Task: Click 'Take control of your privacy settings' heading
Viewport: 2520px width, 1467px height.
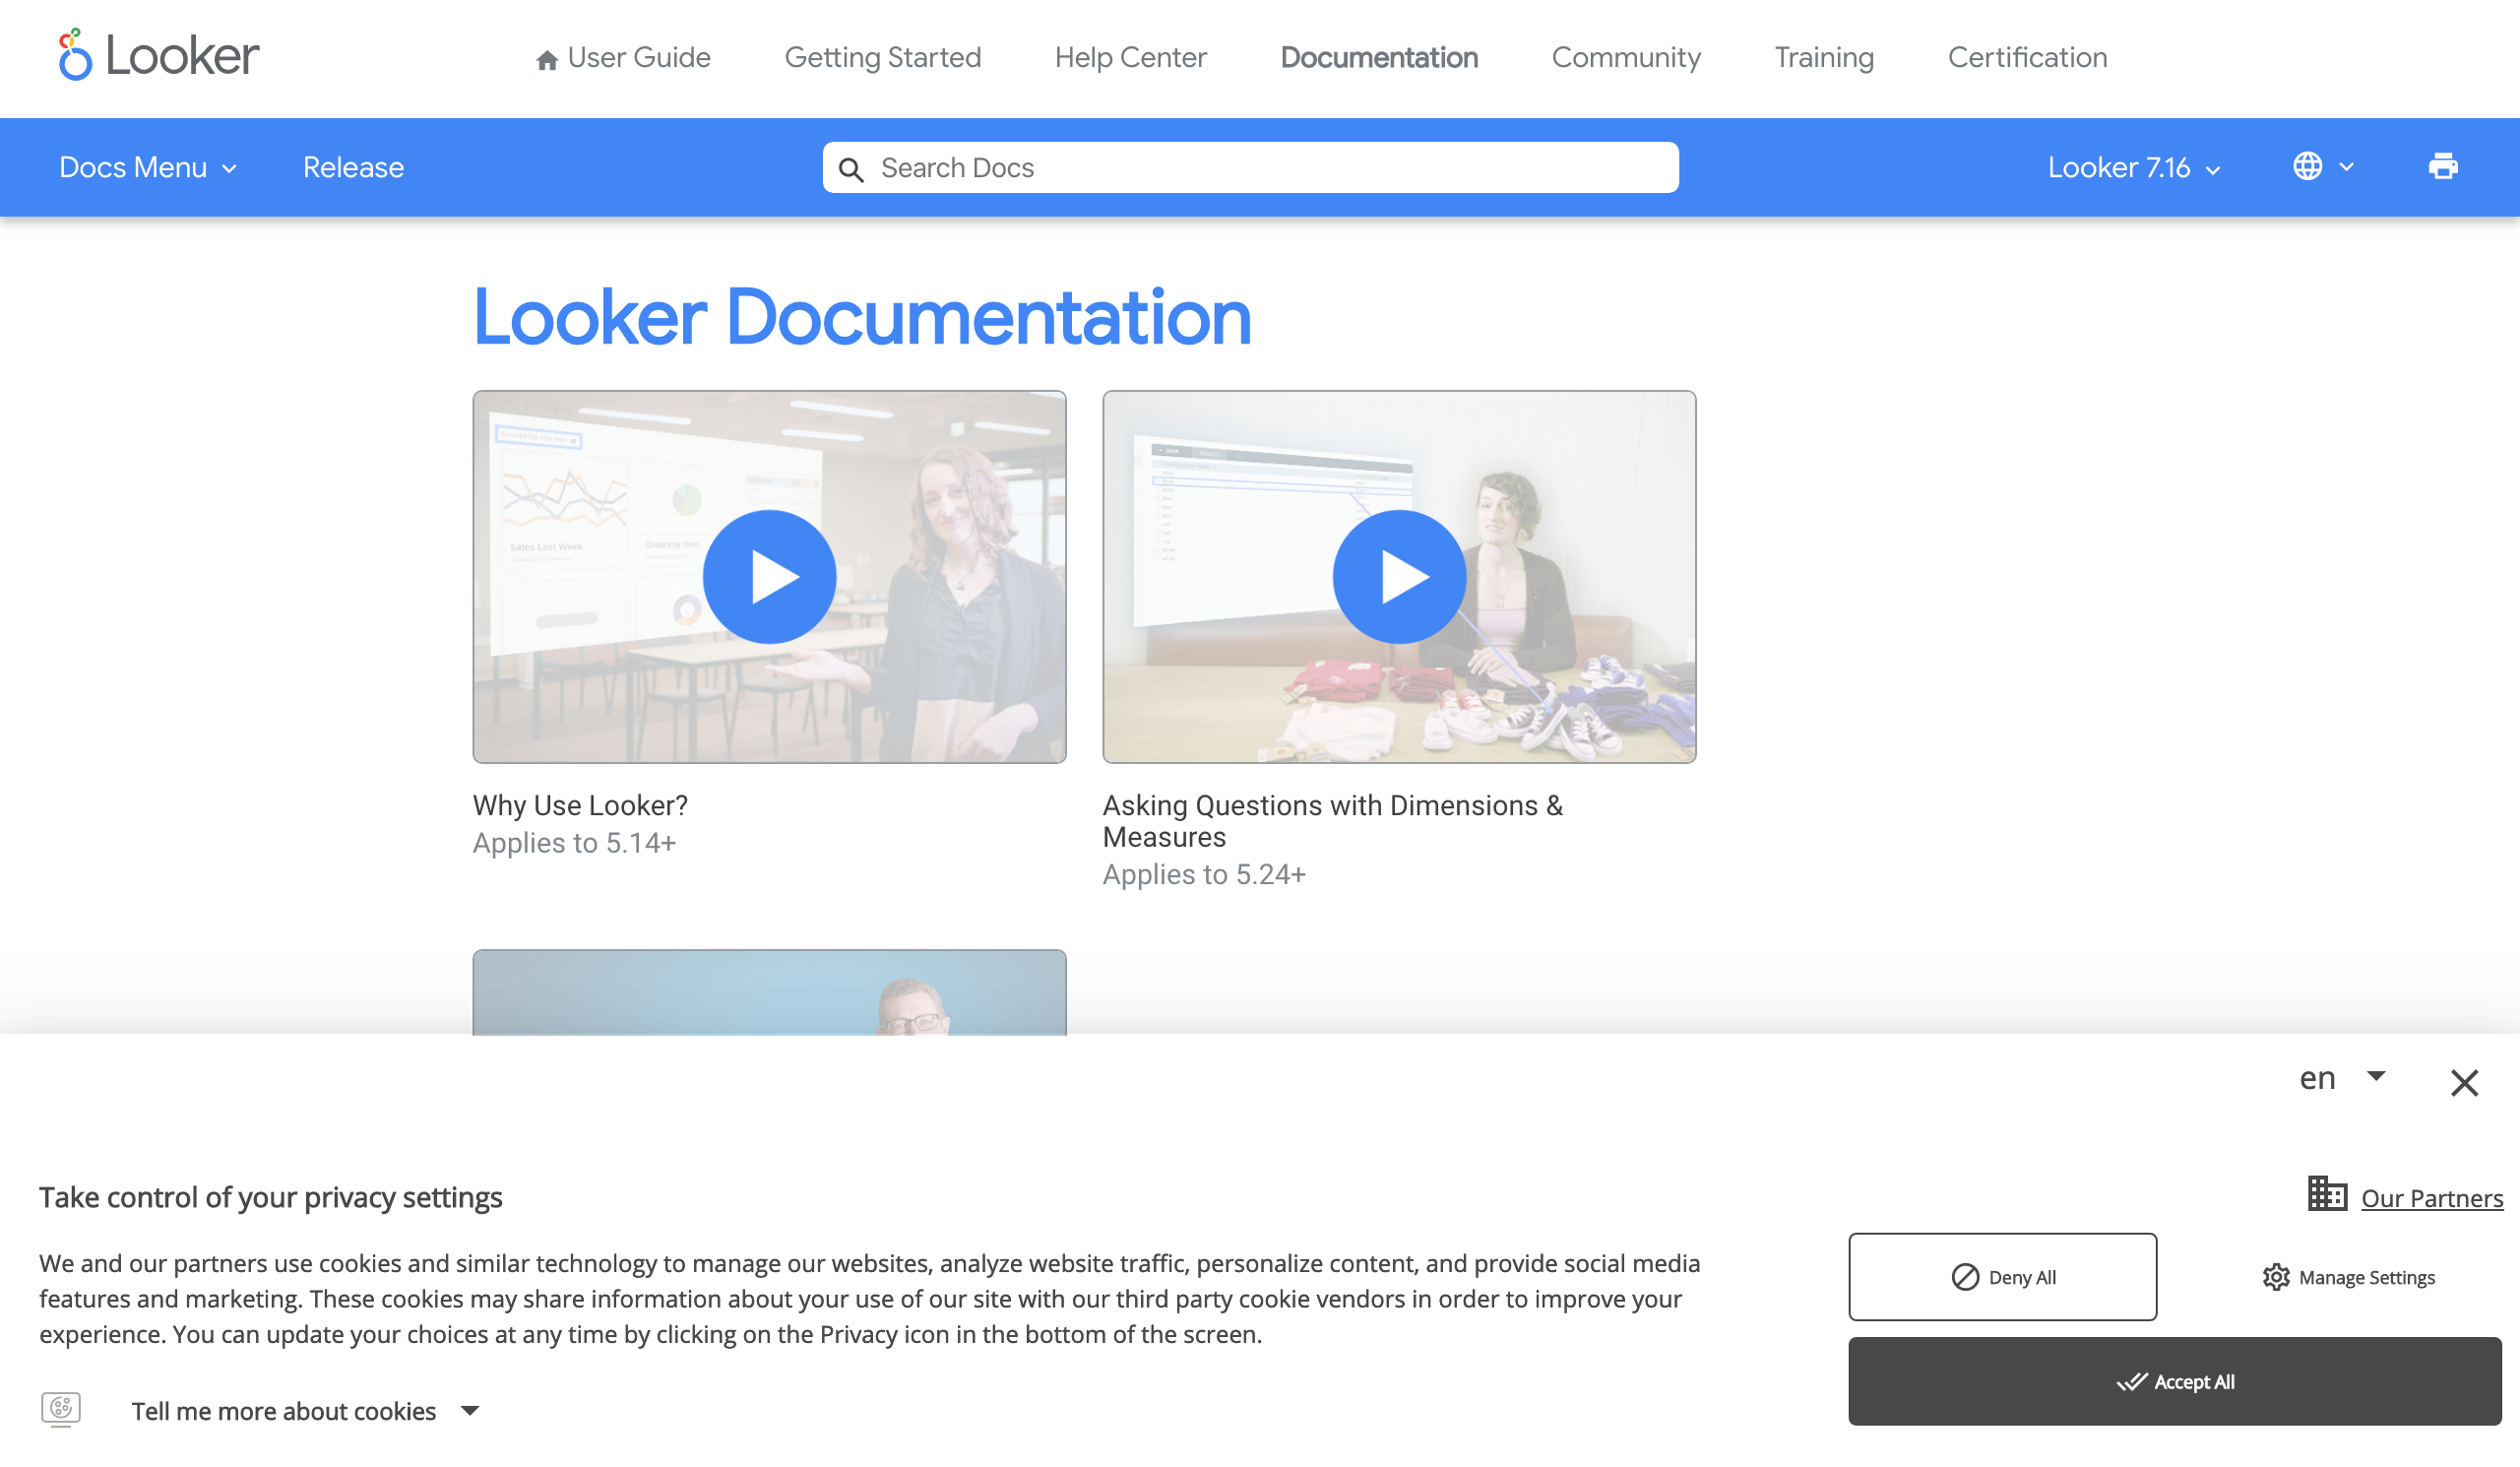Action: point(270,1197)
